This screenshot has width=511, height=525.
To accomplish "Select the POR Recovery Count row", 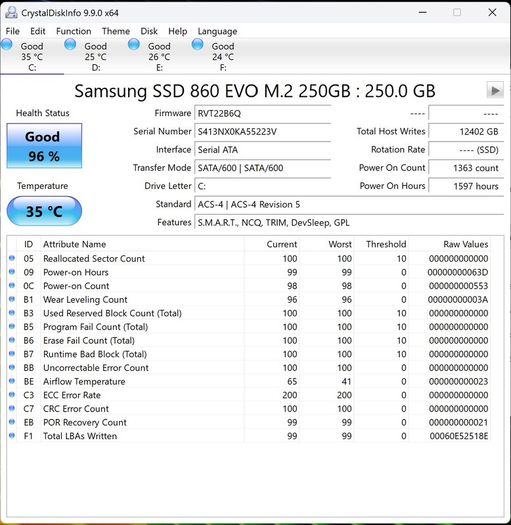I will click(x=249, y=422).
